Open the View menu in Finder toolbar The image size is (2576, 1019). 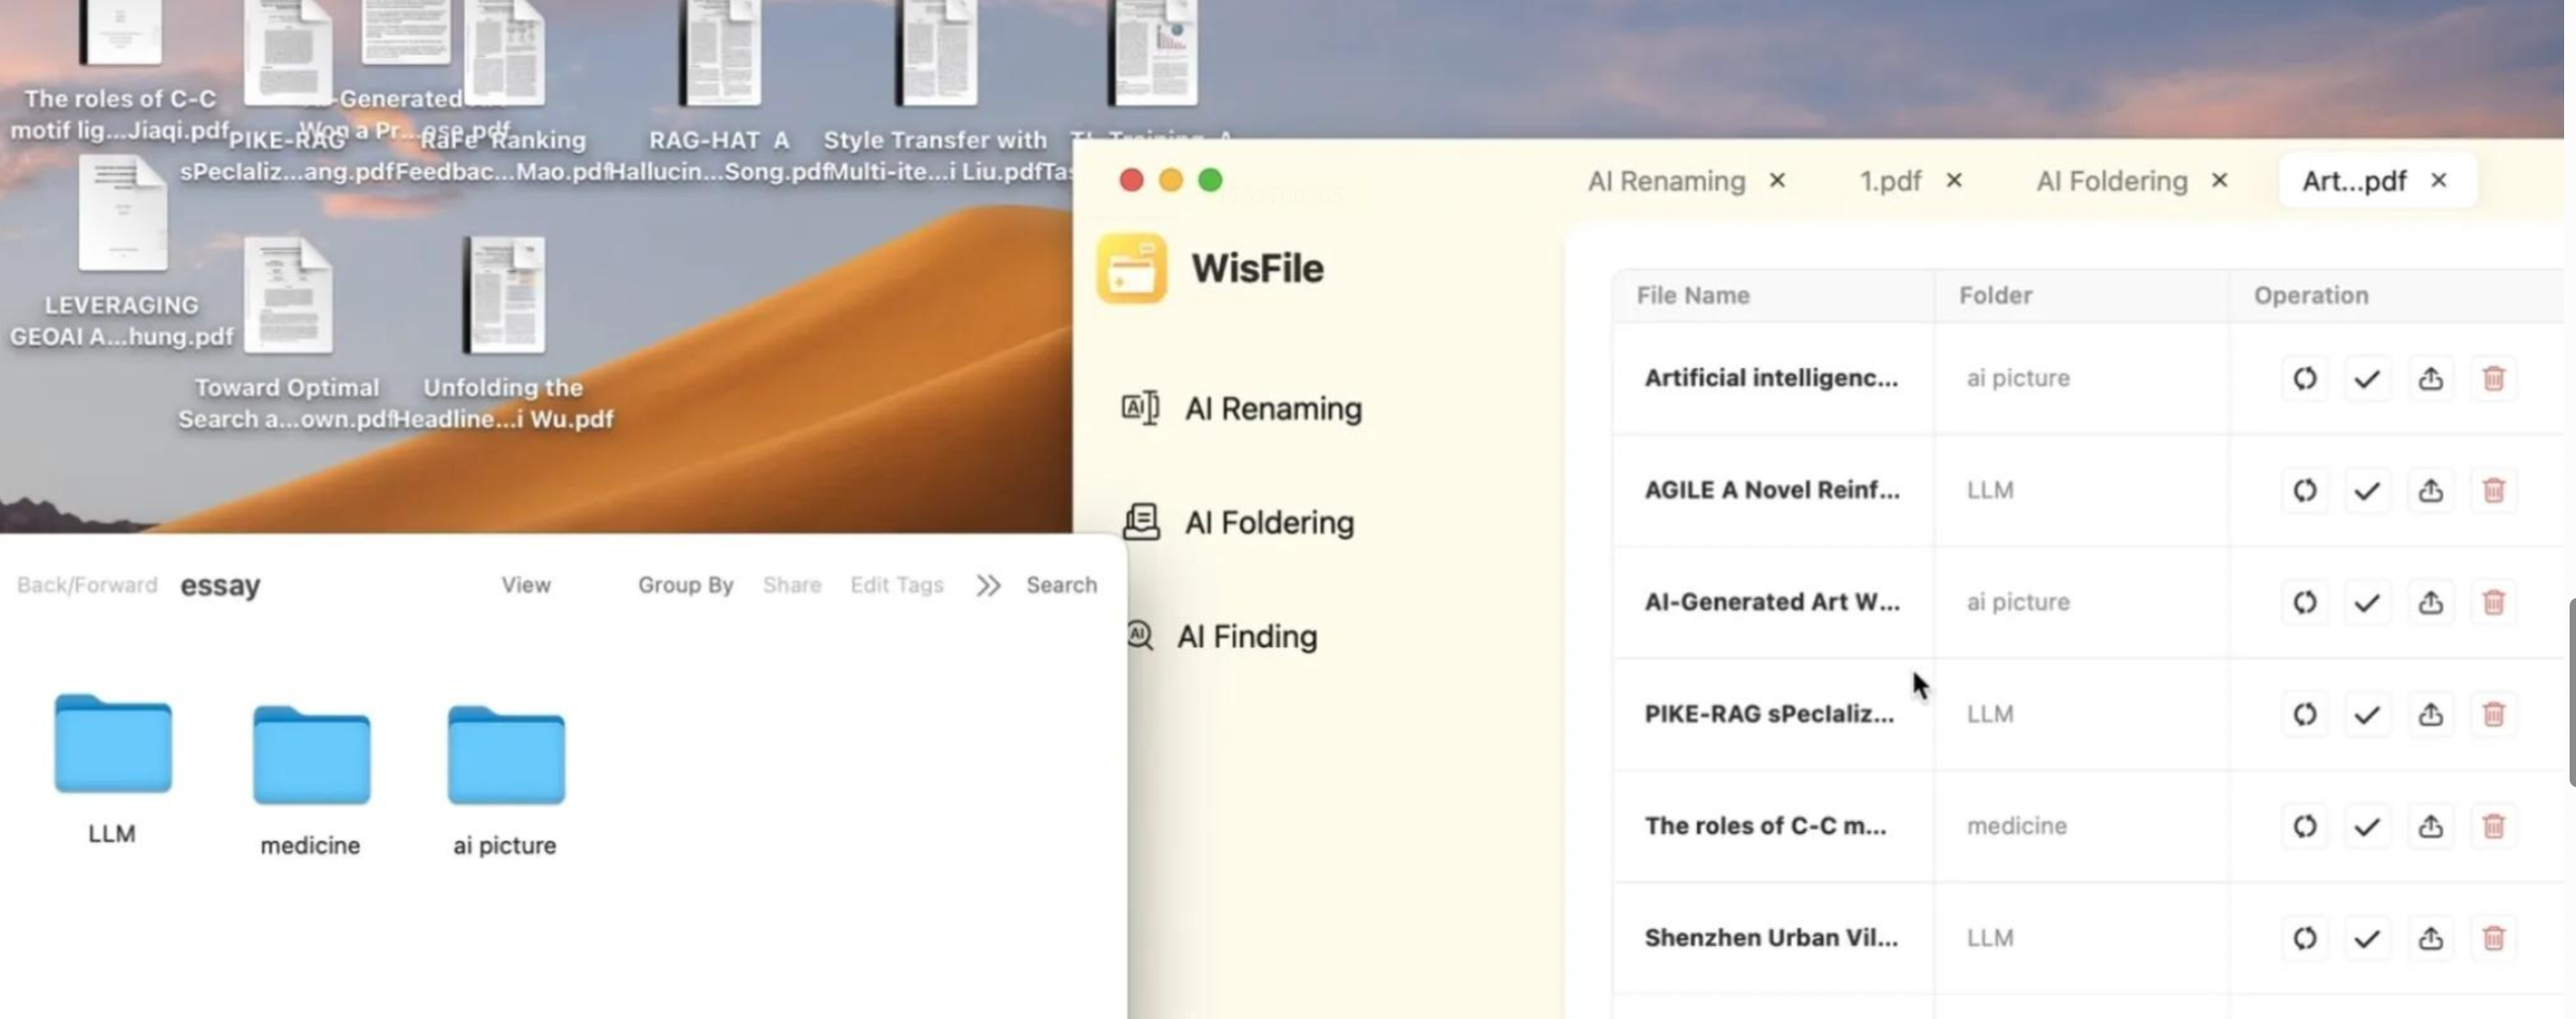[526, 585]
